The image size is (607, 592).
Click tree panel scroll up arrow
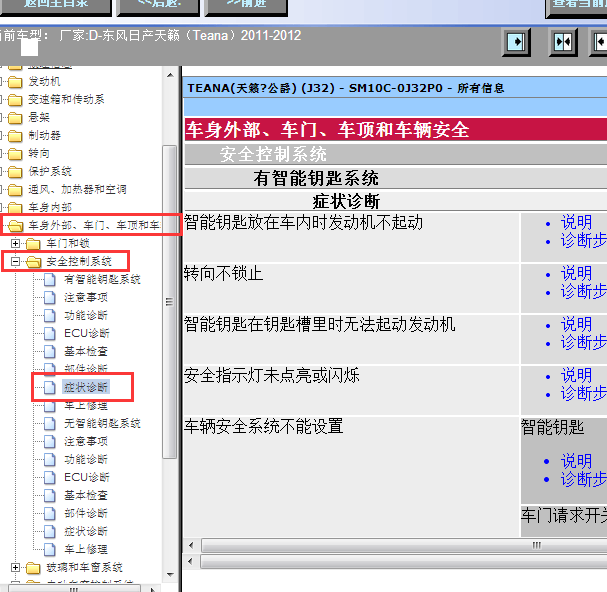click(170, 75)
